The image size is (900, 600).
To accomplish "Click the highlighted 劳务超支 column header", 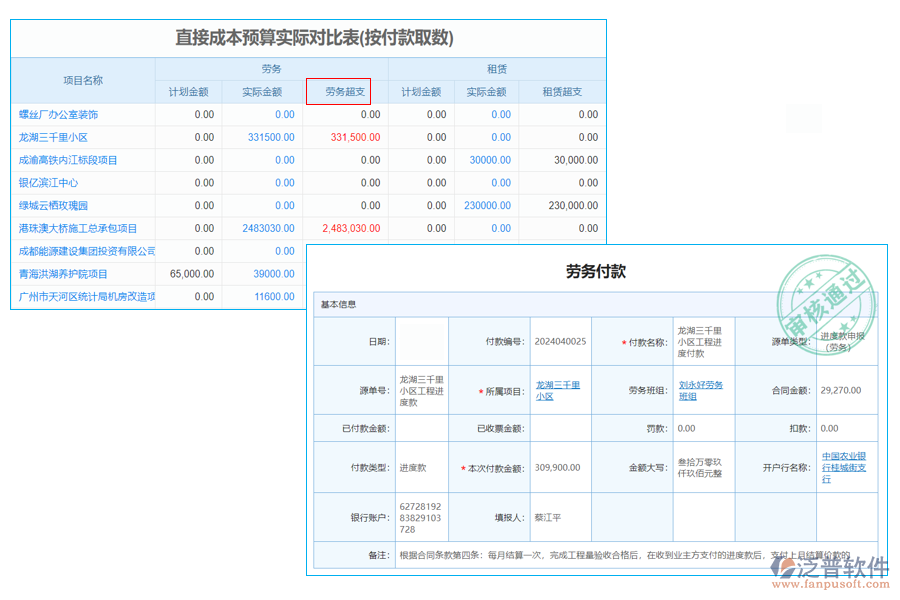I will coord(342,91).
